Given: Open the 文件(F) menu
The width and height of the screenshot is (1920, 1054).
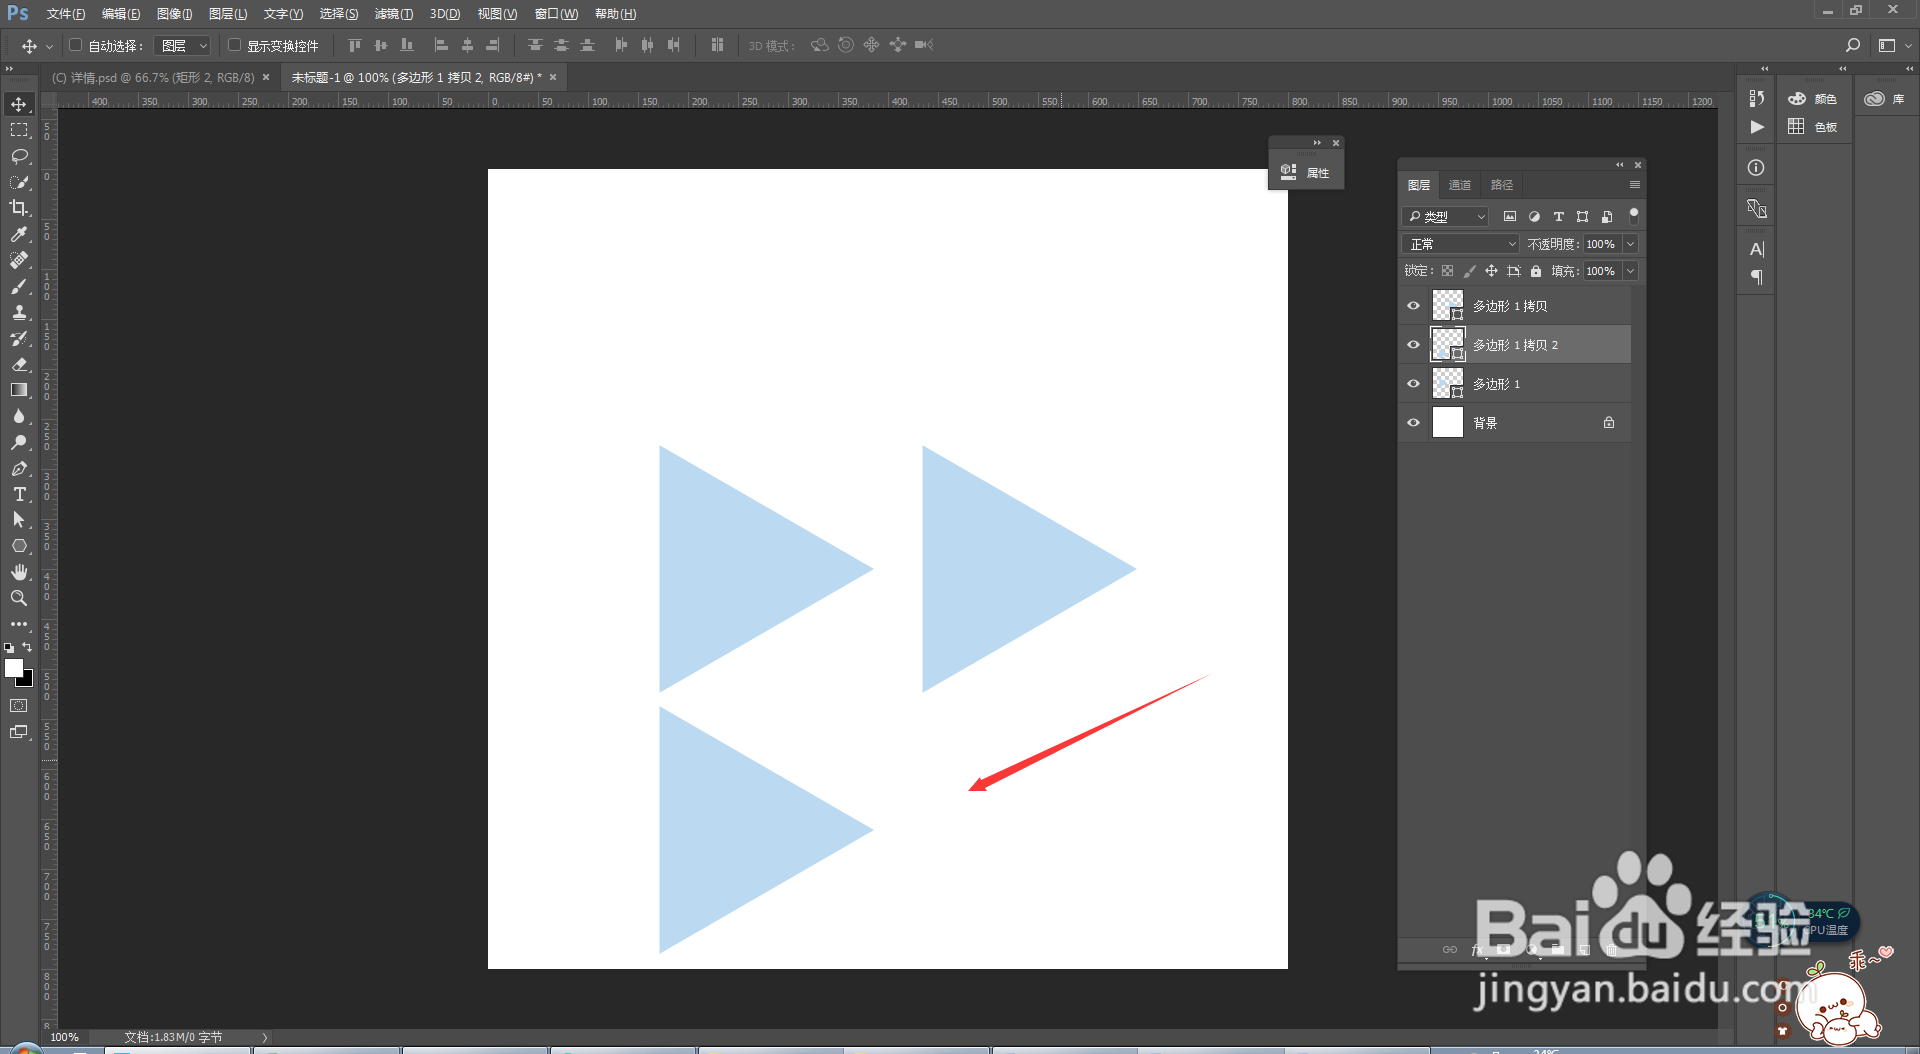Looking at the screenshot, I should 65,14.
